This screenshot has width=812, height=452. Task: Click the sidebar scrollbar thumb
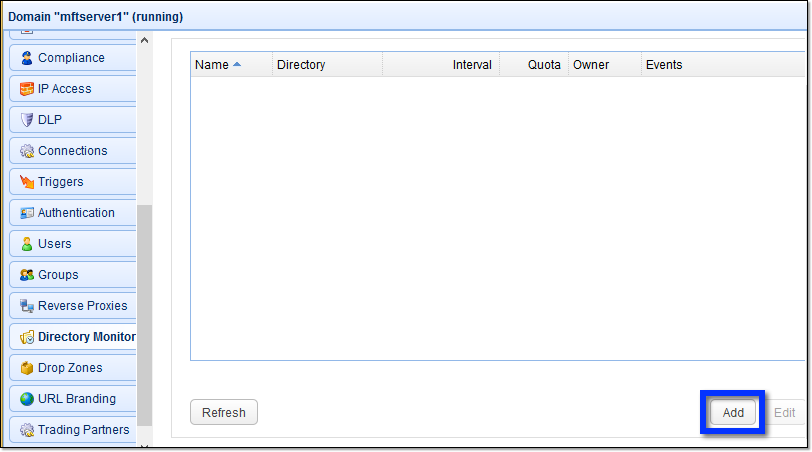(x=144, y=315)
